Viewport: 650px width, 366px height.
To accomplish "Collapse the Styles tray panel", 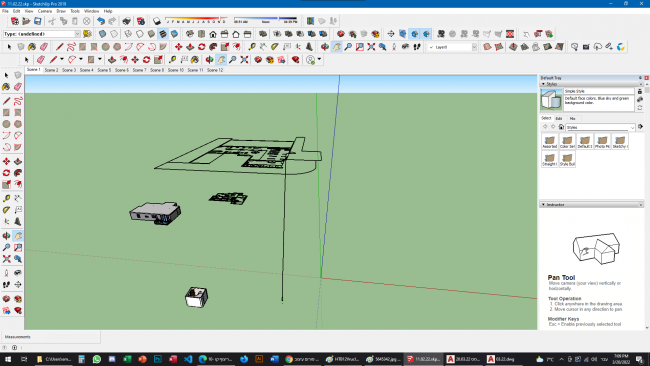I will [543, 84].
